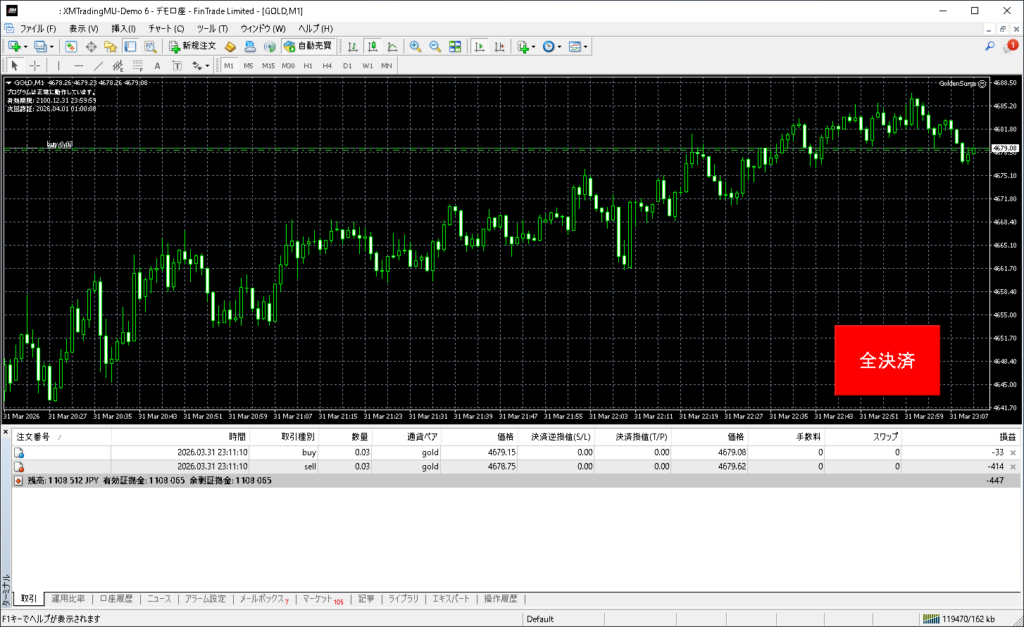The width and height of the screenshot is (1024, 627).
Task: Expand the timeframe periods clock dropdown
Action: [560, 46]
